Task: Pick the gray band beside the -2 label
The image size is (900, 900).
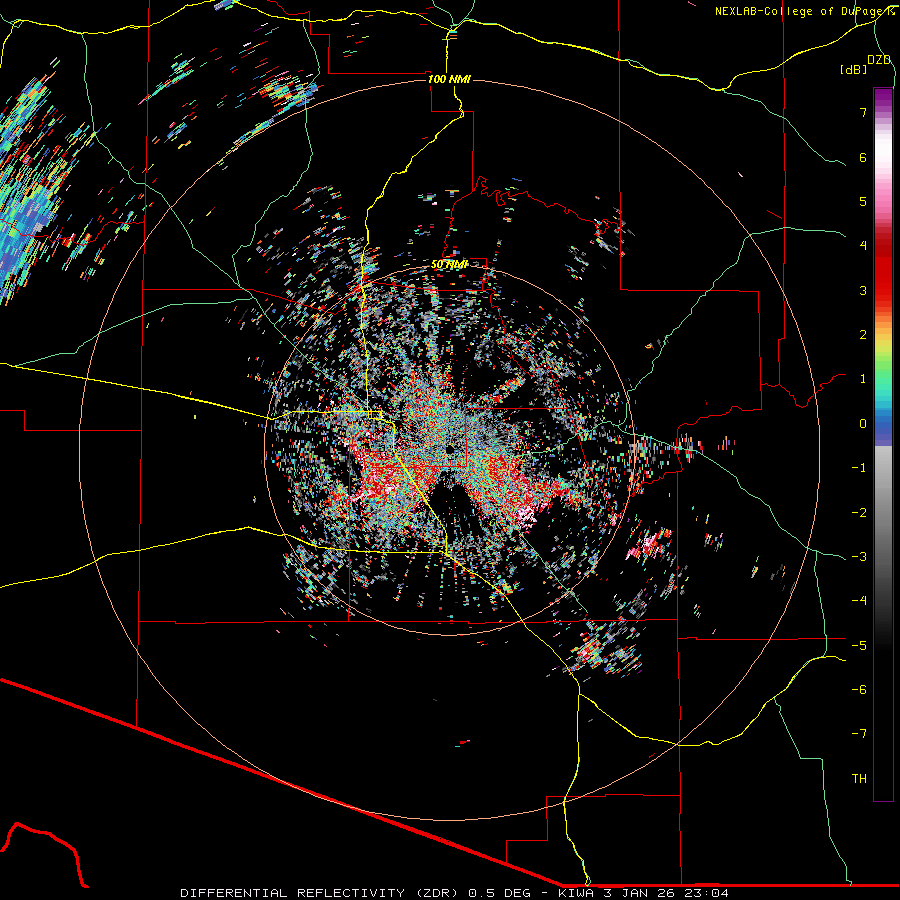Action: 883,513
